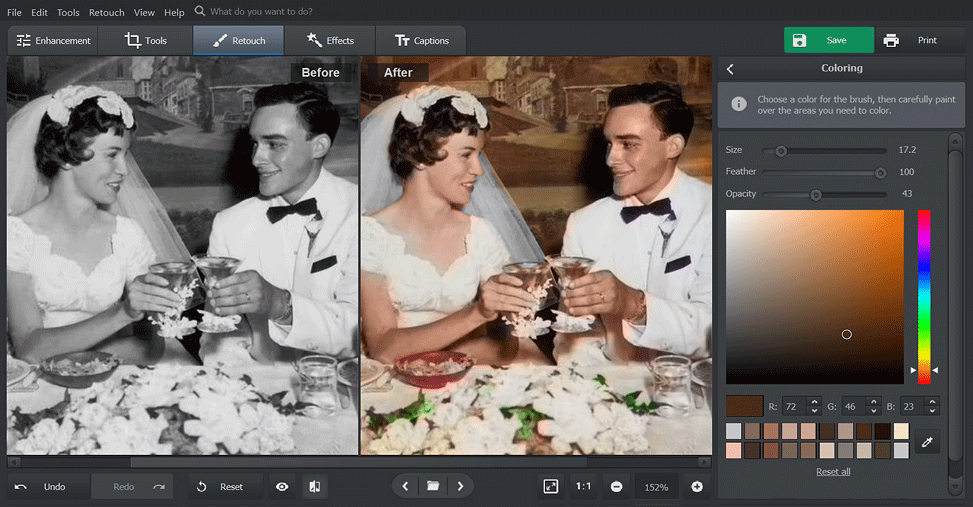Click the Print printer icon
This screenshot has height=507, width=973.
tap(890, 40)
